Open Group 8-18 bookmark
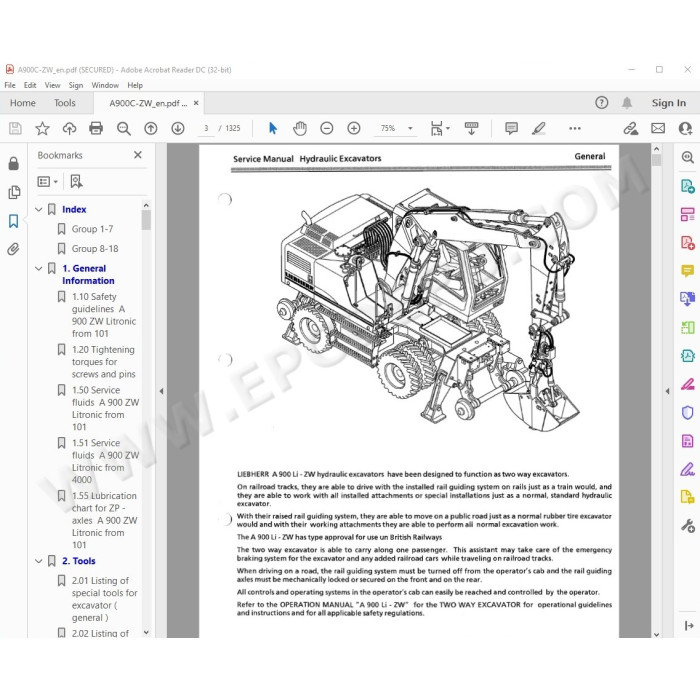The width and height of the screenshot is (700, 700). (x=95, y=249)
